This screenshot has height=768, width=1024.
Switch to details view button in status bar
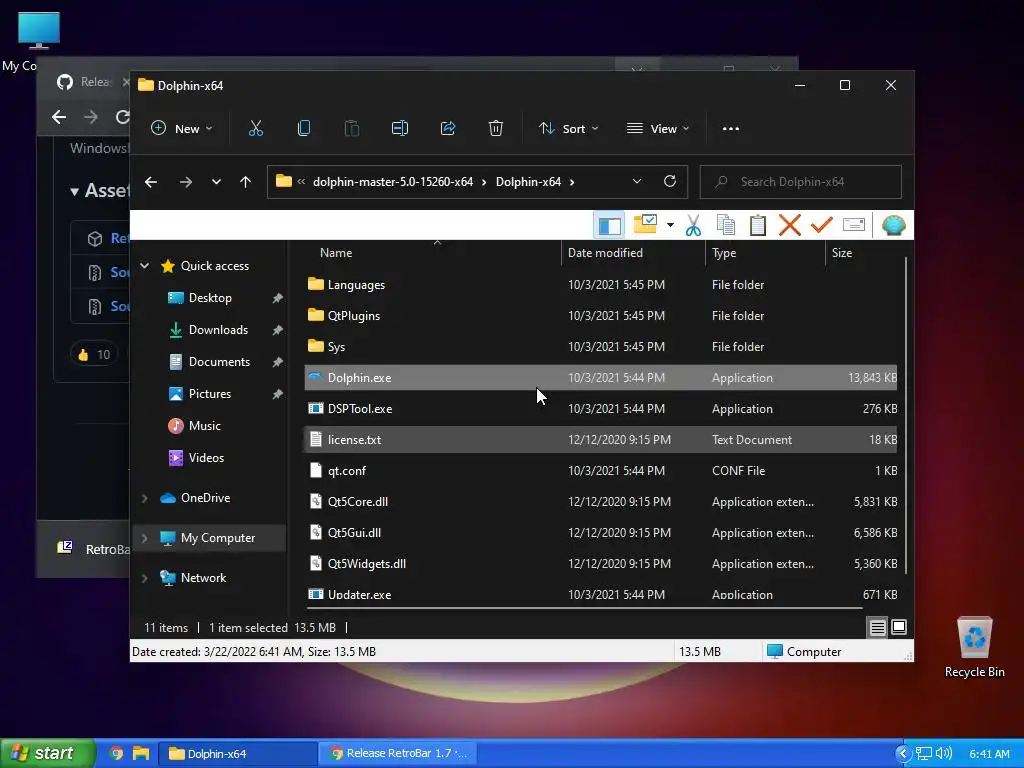(x=877, y=628)
